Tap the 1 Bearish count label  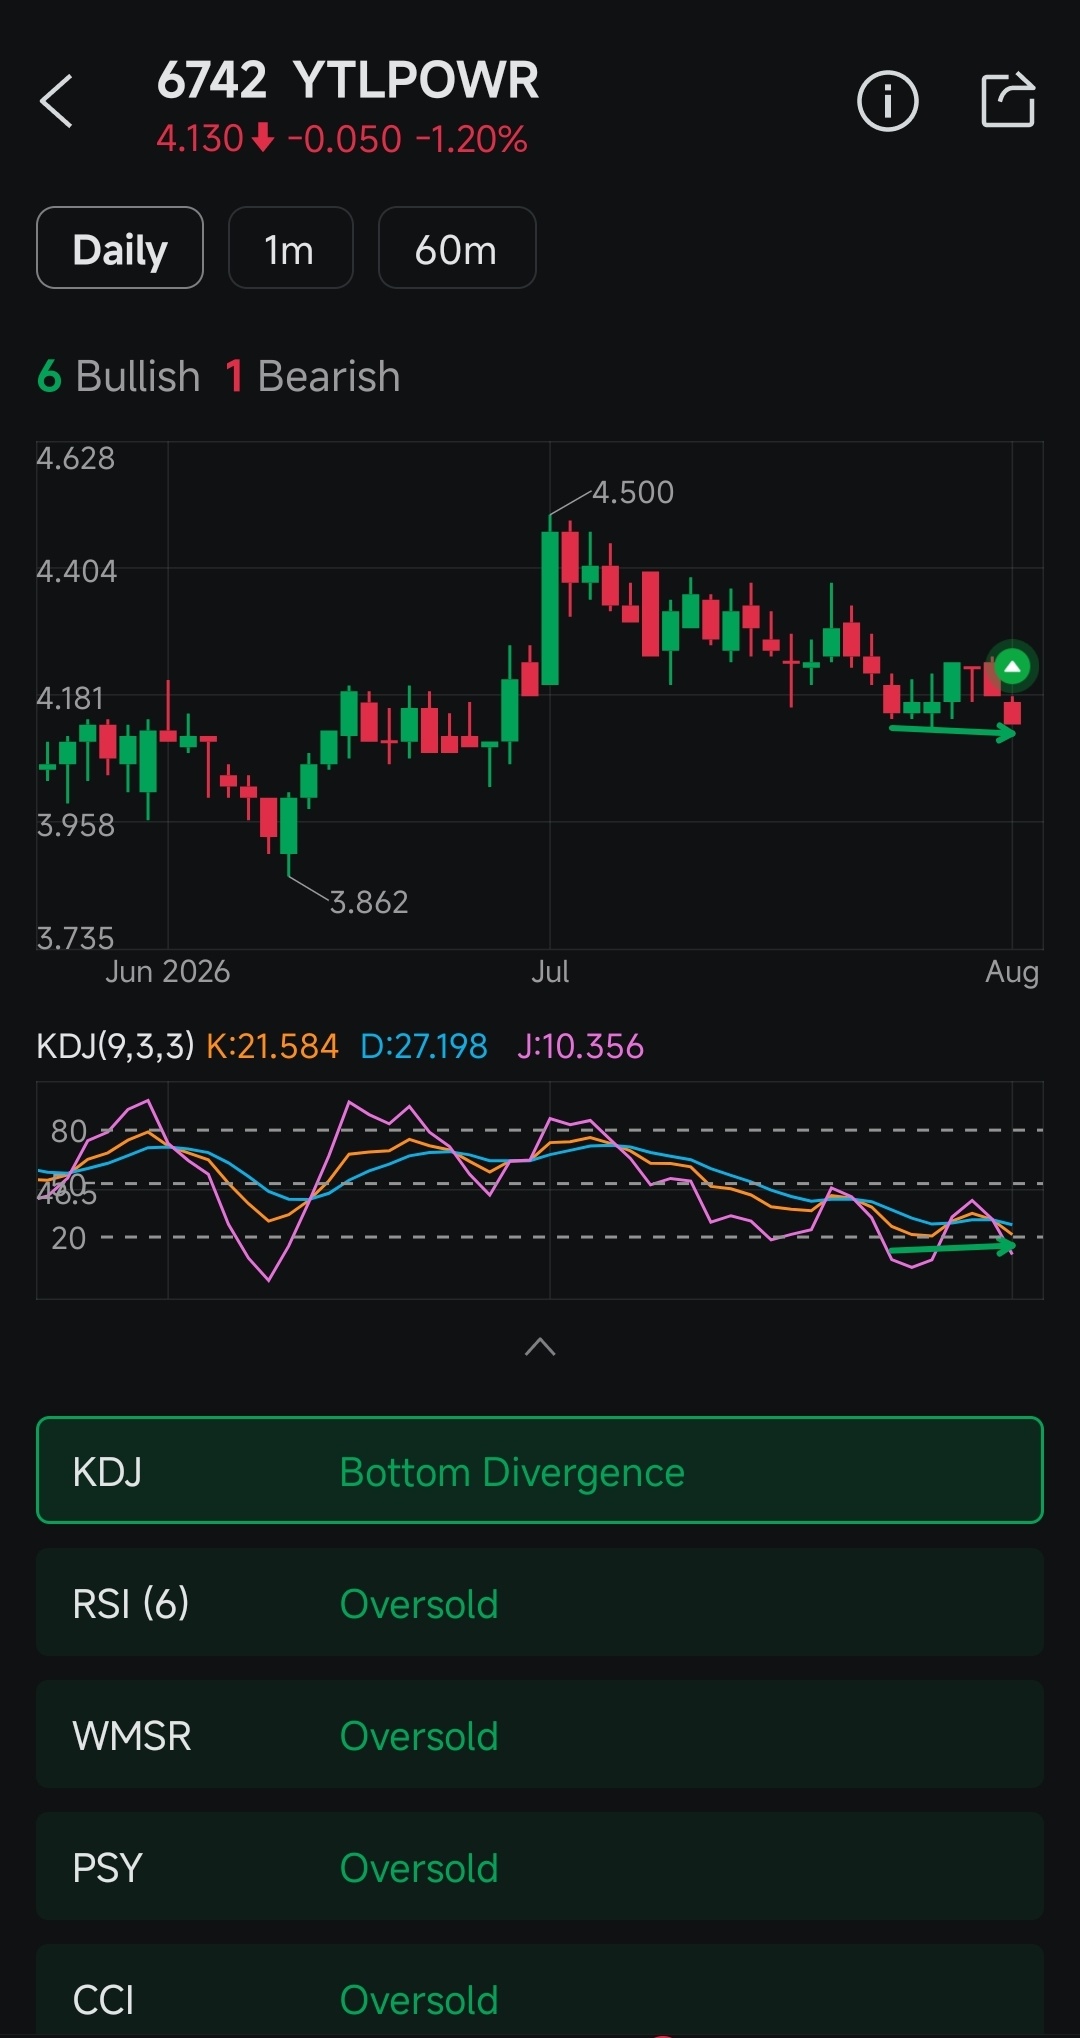pyautogui.click(x=313, y=377)
